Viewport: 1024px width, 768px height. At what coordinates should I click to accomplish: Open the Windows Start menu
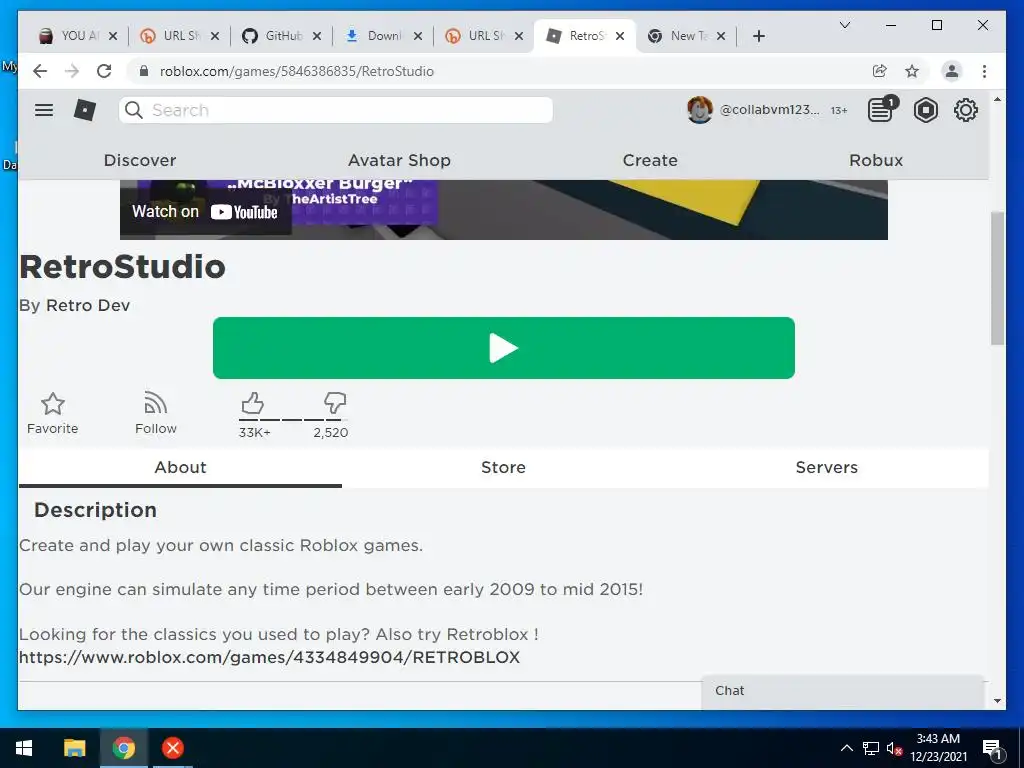click(24, 748)
